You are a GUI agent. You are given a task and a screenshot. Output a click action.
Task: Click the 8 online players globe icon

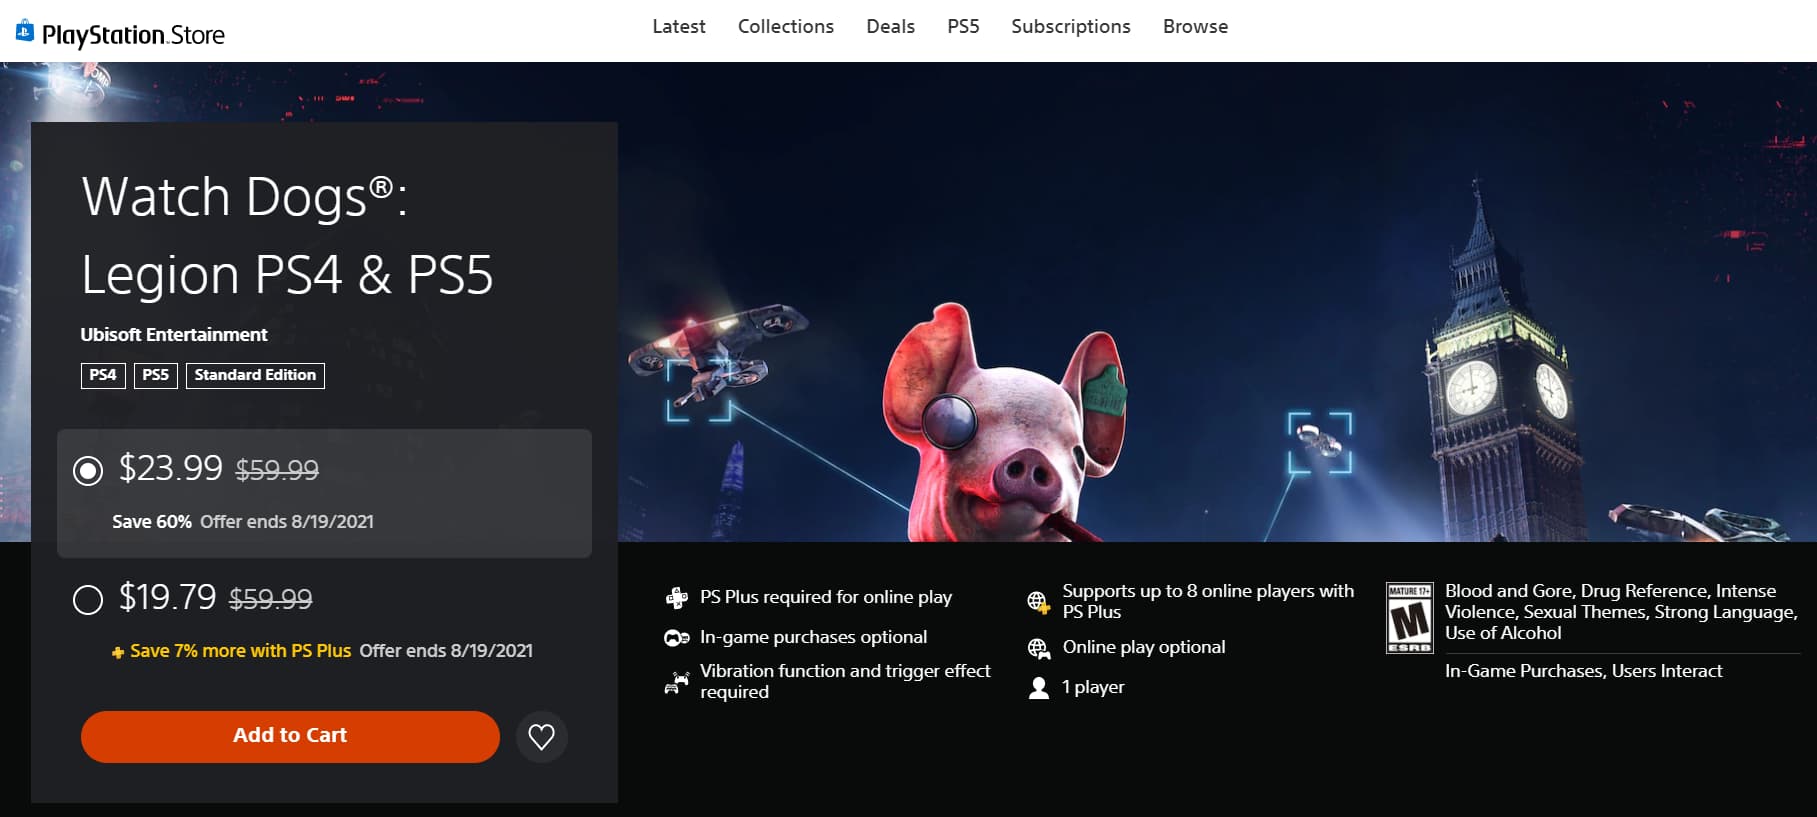[1039, 602]
